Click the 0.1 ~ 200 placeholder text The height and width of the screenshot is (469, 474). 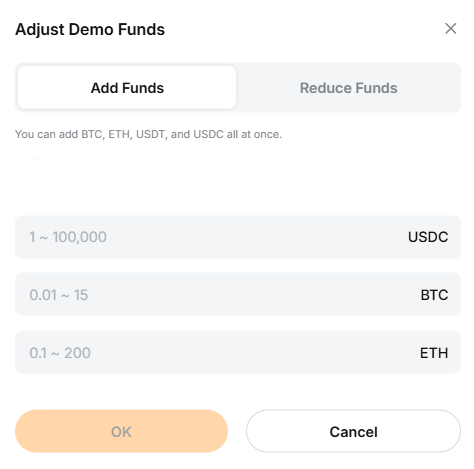pos(60,353)
